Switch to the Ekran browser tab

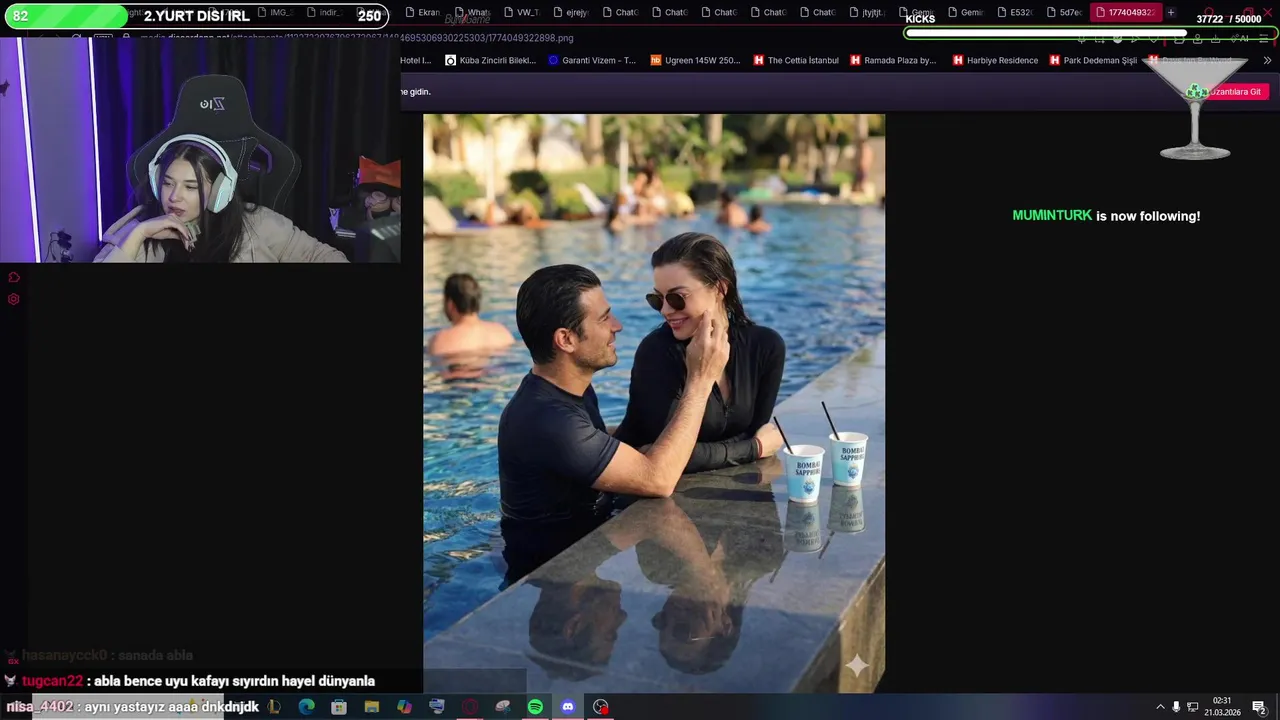pyautogui.click(x=423, y=12)
